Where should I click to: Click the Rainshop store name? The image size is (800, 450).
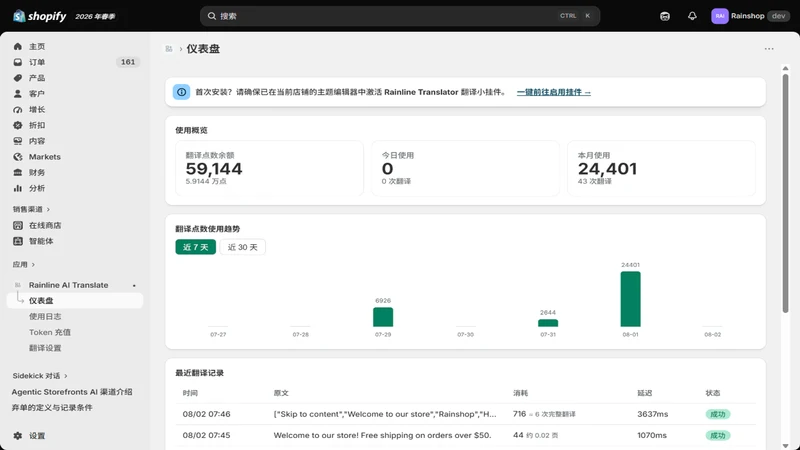click(747, 16)
